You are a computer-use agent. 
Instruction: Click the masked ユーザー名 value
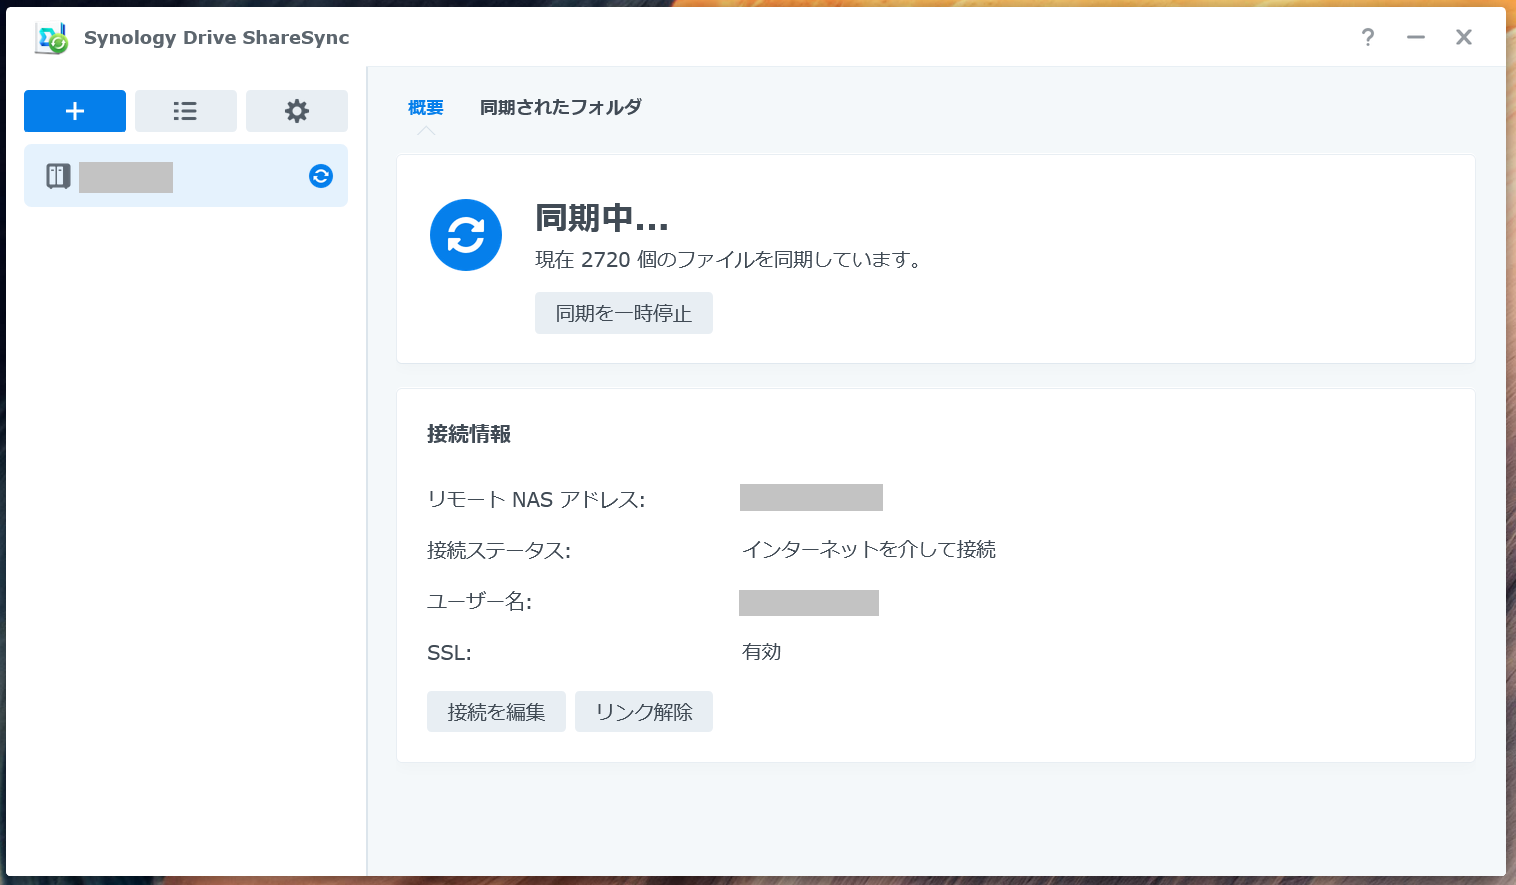pos(808,602)
